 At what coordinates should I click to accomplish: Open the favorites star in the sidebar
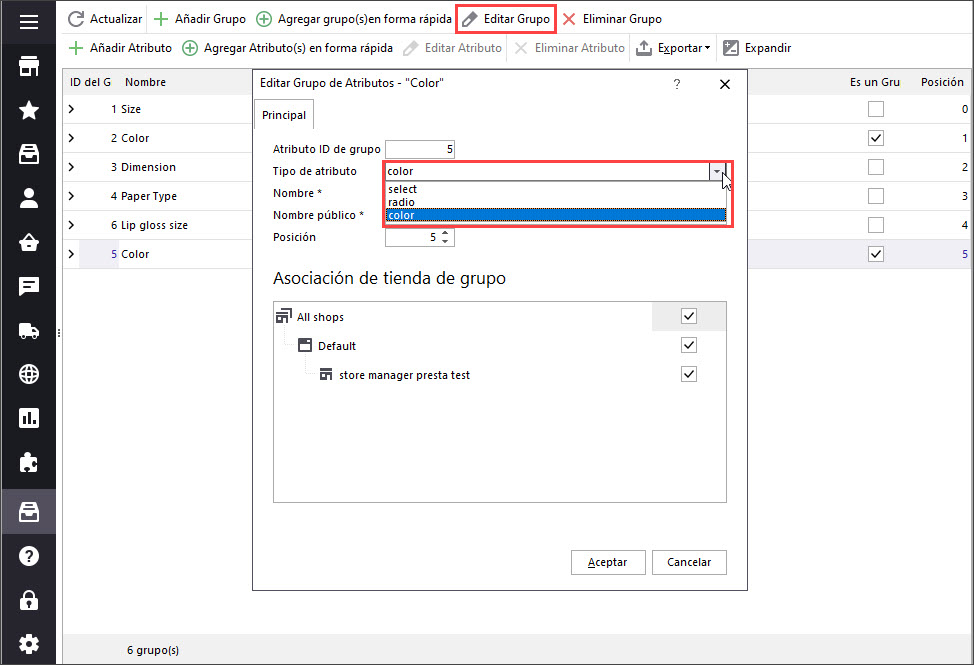coord(29,111)
